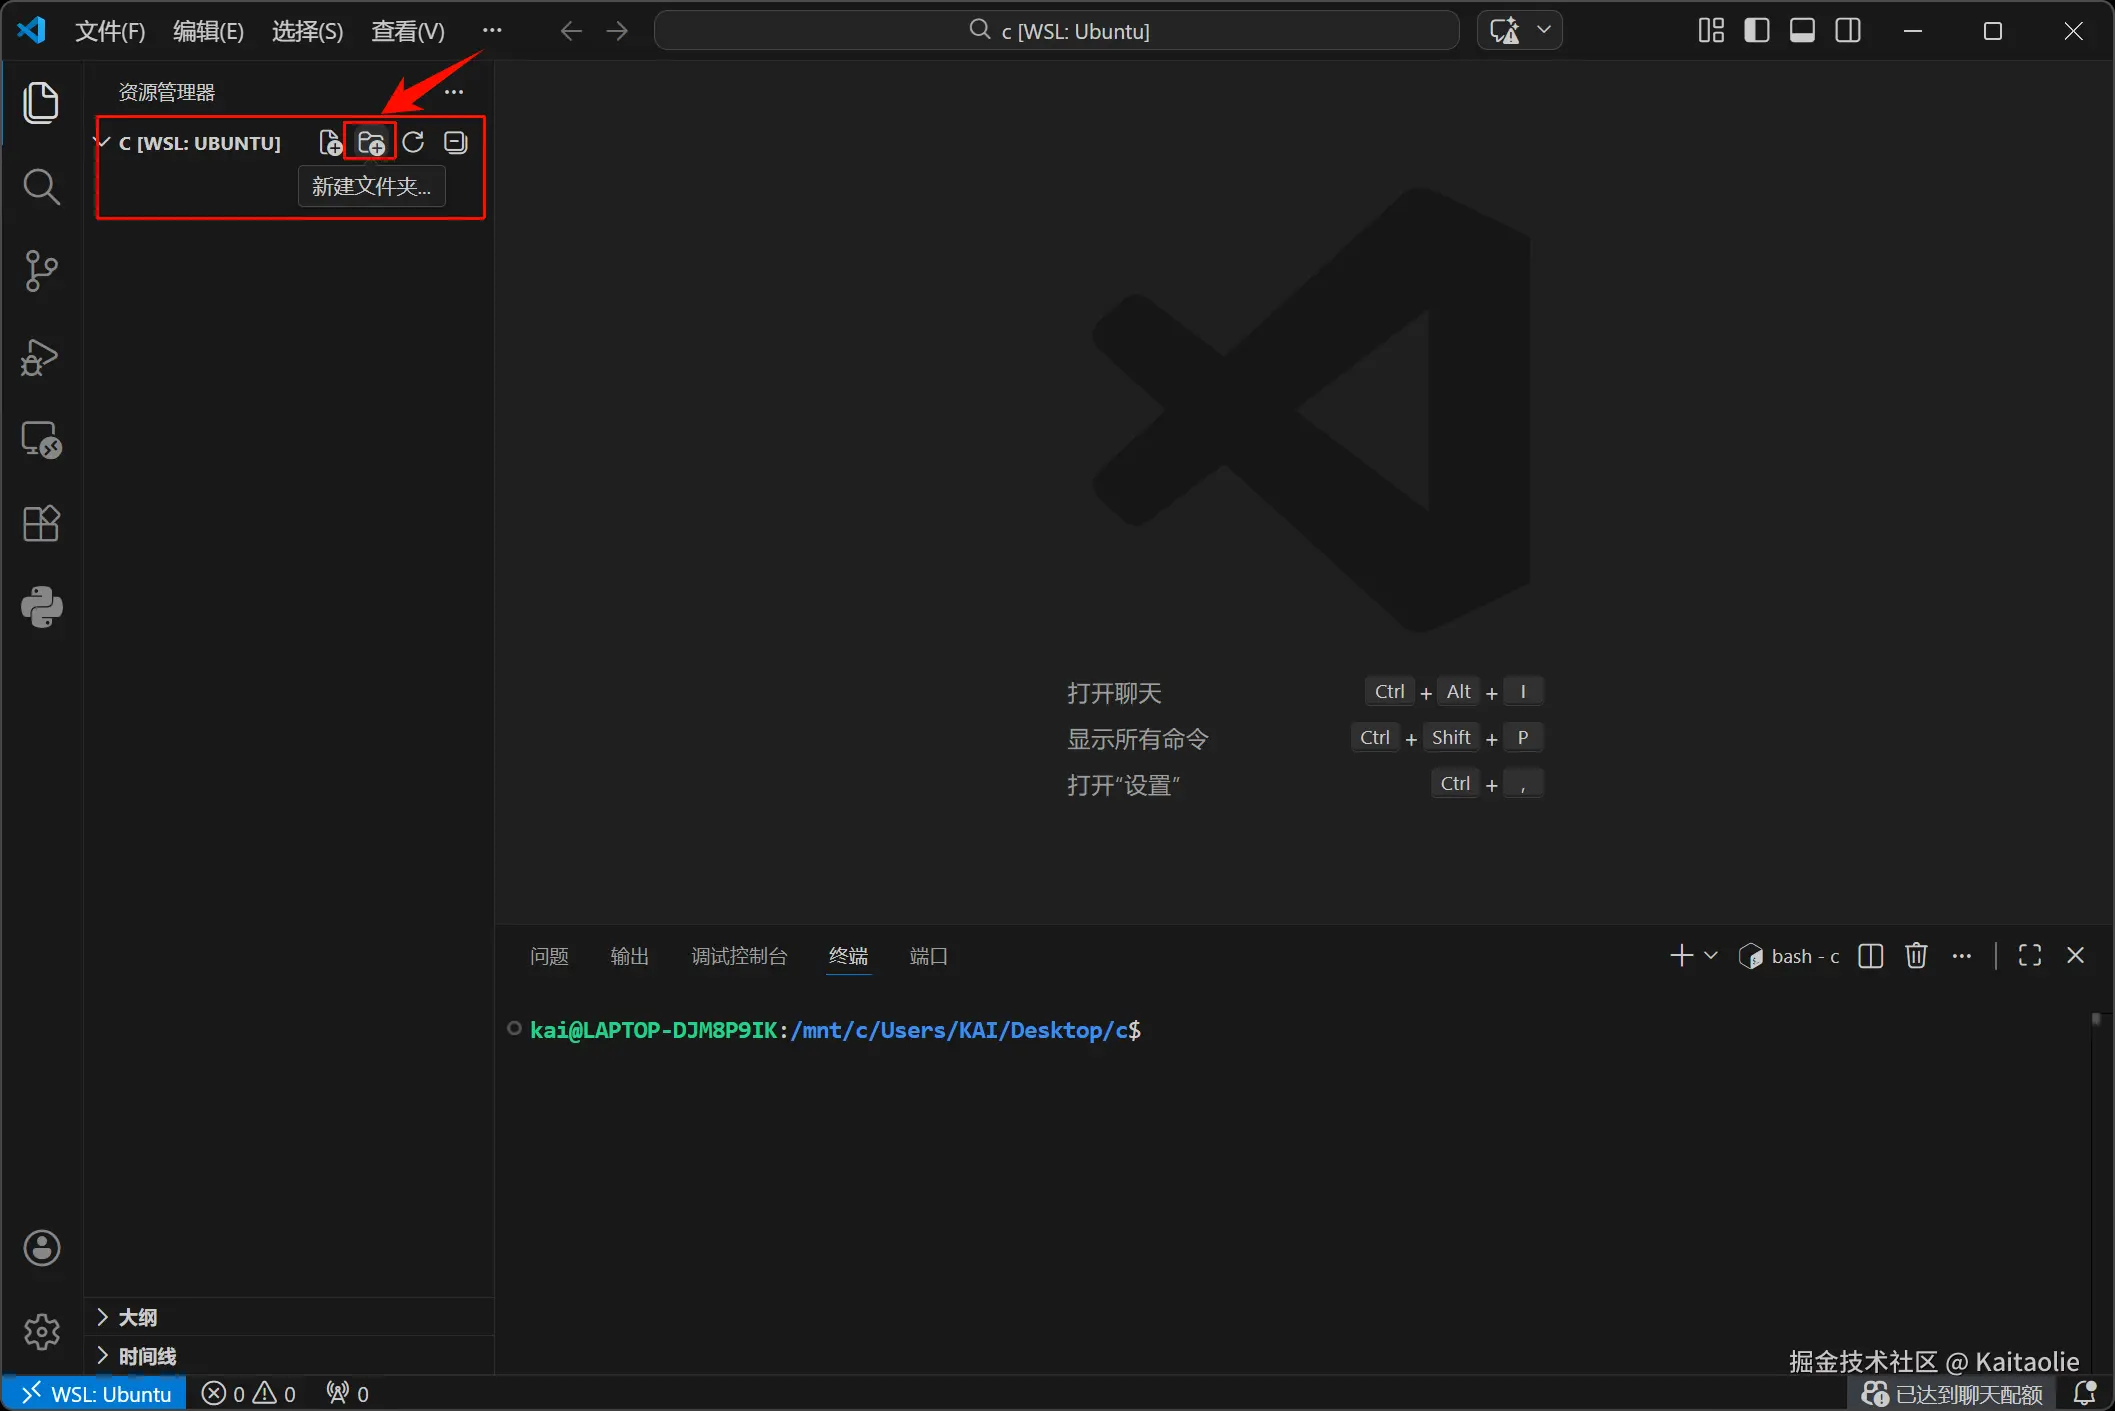Open the Source Control view
Screen dimensions: 2115x1411
tap(41, 271)
